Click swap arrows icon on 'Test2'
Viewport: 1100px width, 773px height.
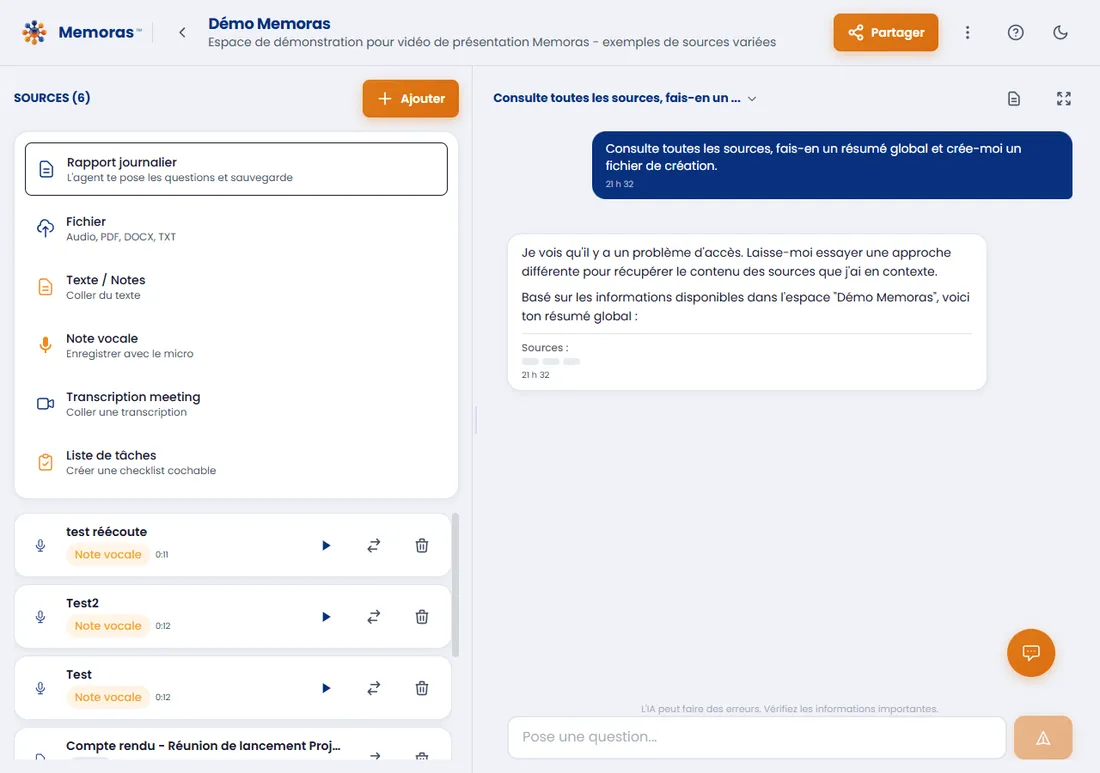pos(374,617)
